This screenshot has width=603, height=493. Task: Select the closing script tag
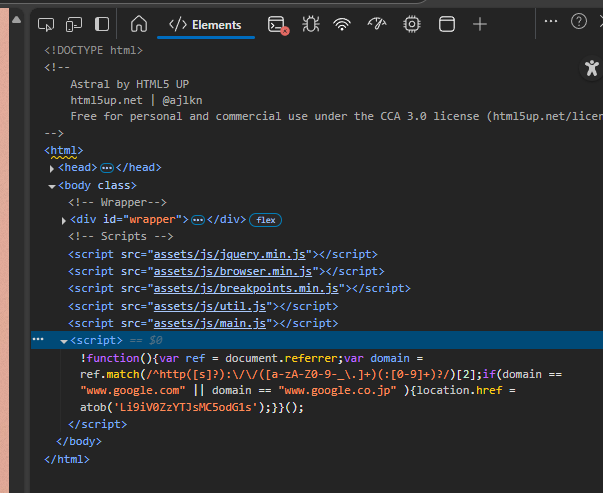click(98, 425)
